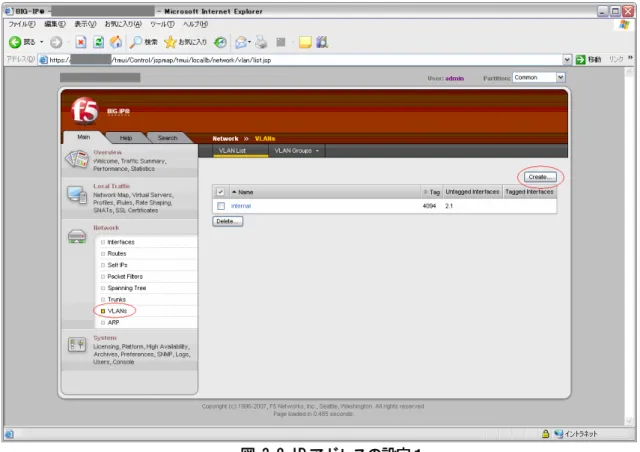Click the Create... button
This screenshot has height=452, width=640.
[540, 177]
